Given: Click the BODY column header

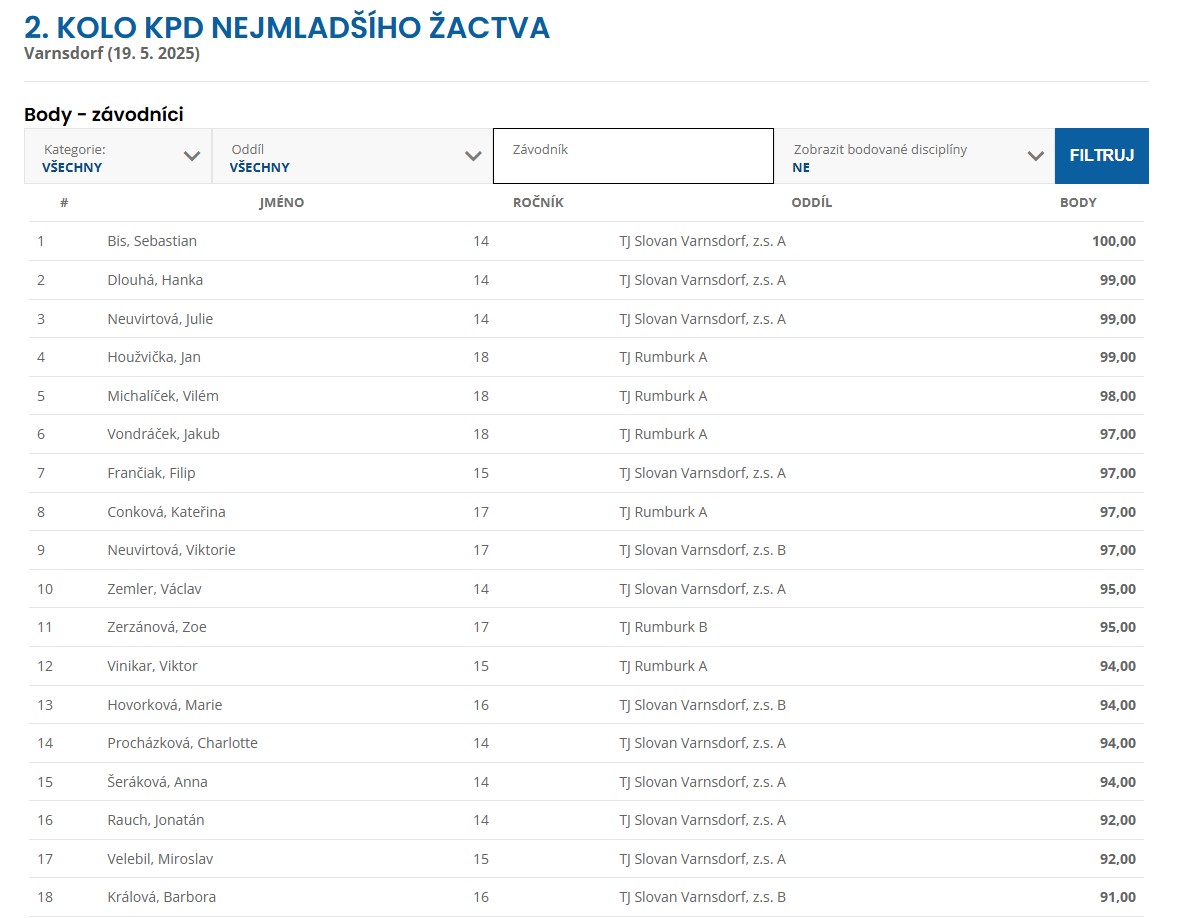Looking at the screenshot, I should [1078, 202].
